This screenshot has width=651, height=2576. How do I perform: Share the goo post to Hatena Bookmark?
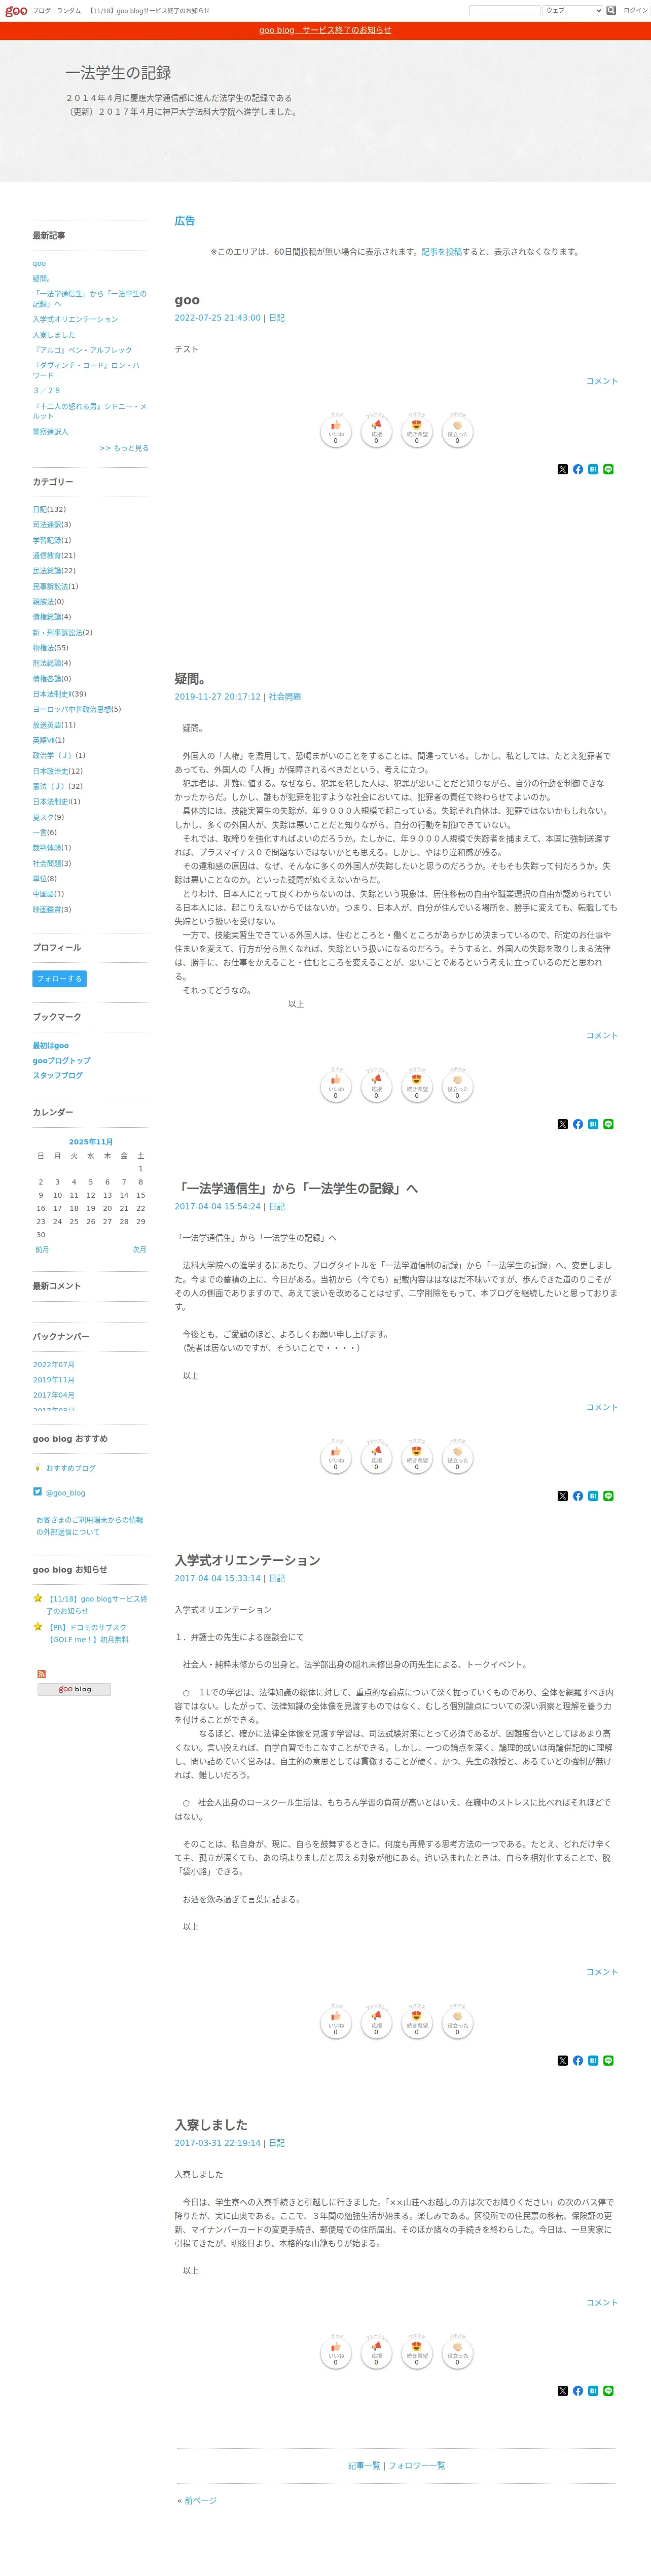tap(593, 469)
